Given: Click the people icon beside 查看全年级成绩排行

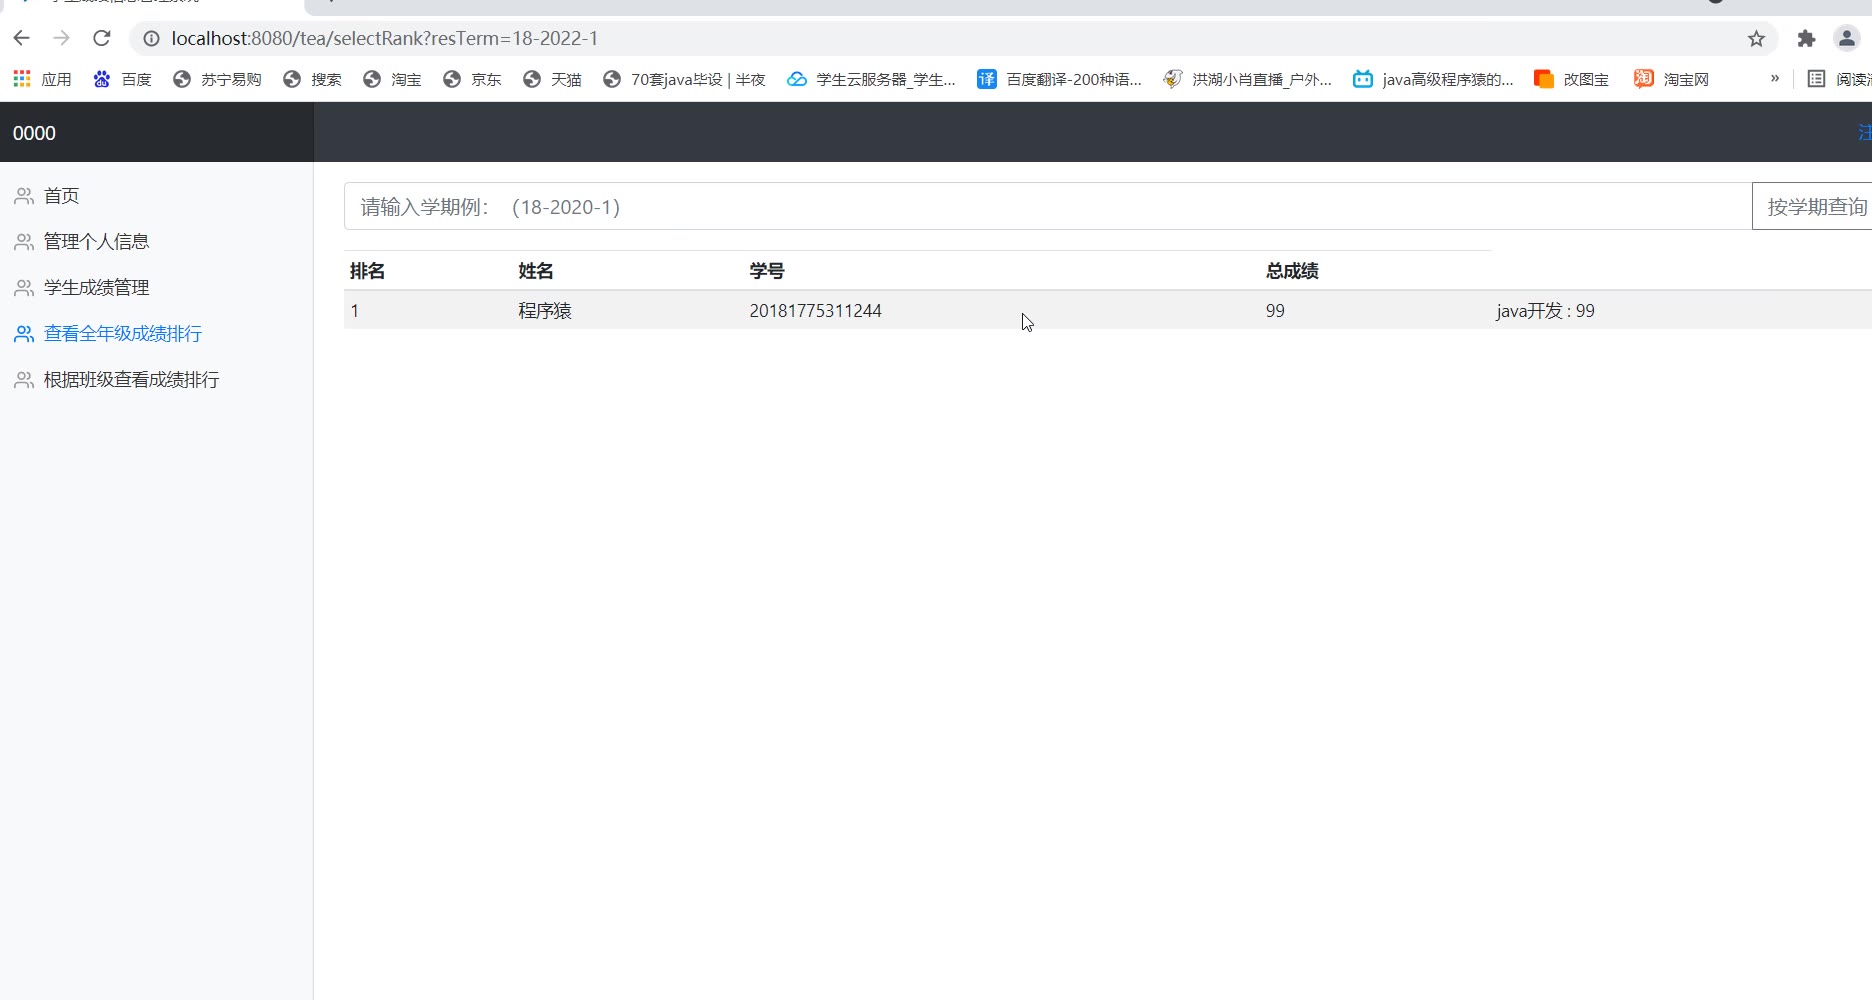Looking at the screenshot, I should 24,334.
